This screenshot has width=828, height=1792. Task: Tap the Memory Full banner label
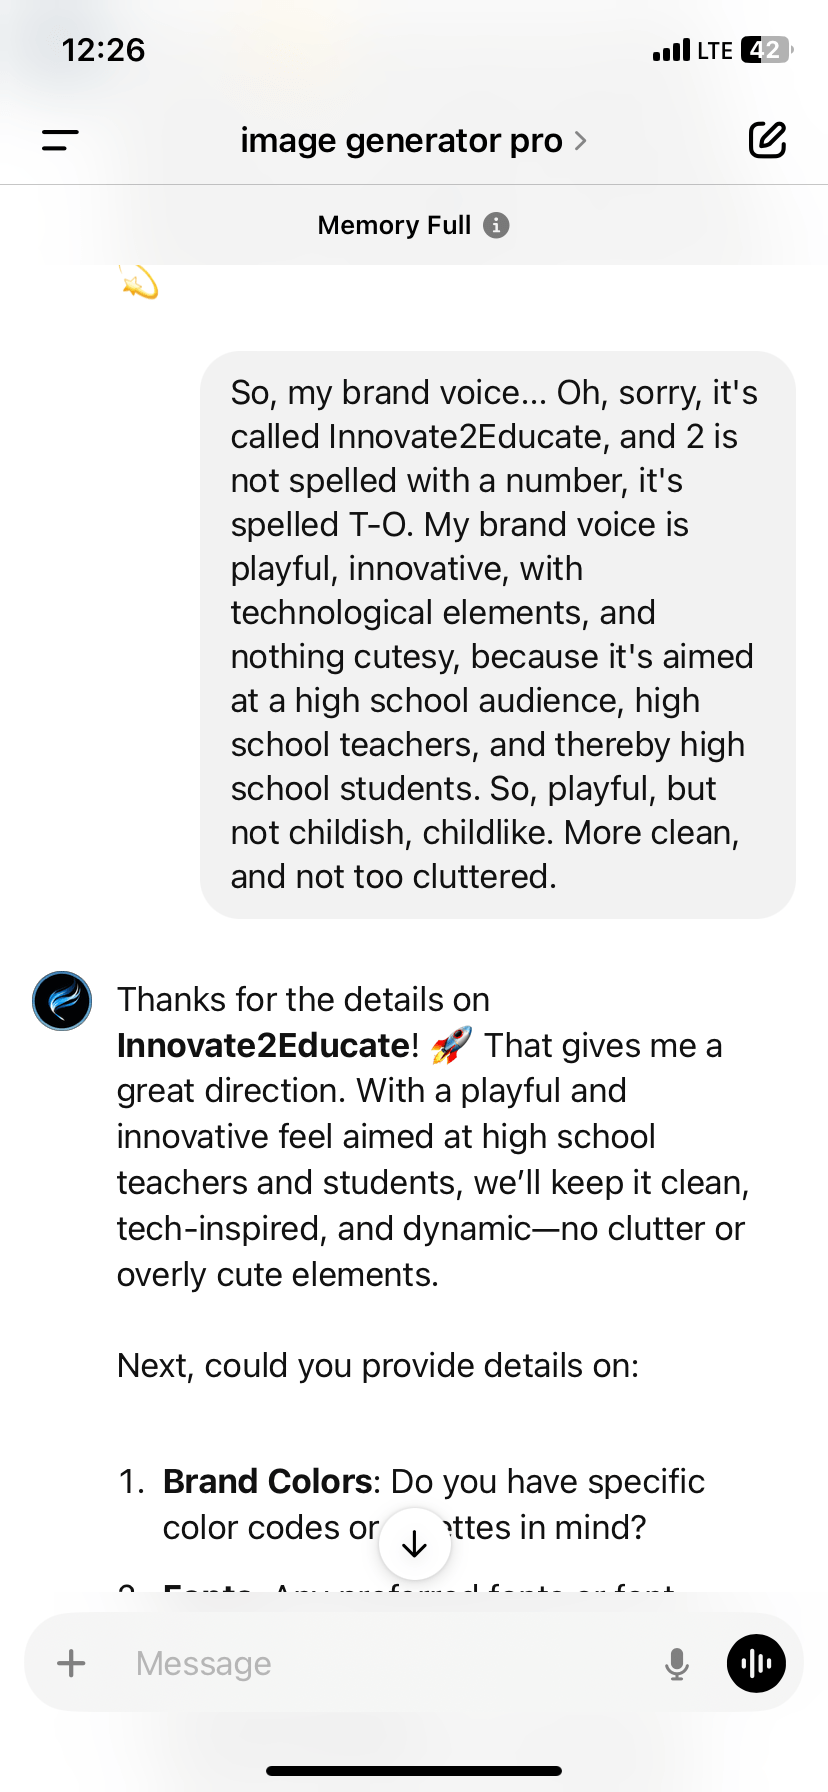(x=394, y=225)
